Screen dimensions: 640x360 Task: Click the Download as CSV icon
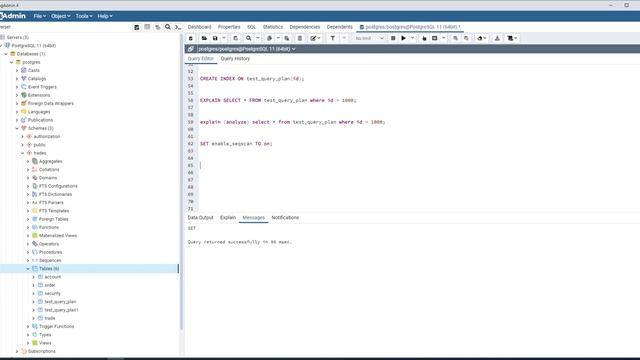[497, 38]
